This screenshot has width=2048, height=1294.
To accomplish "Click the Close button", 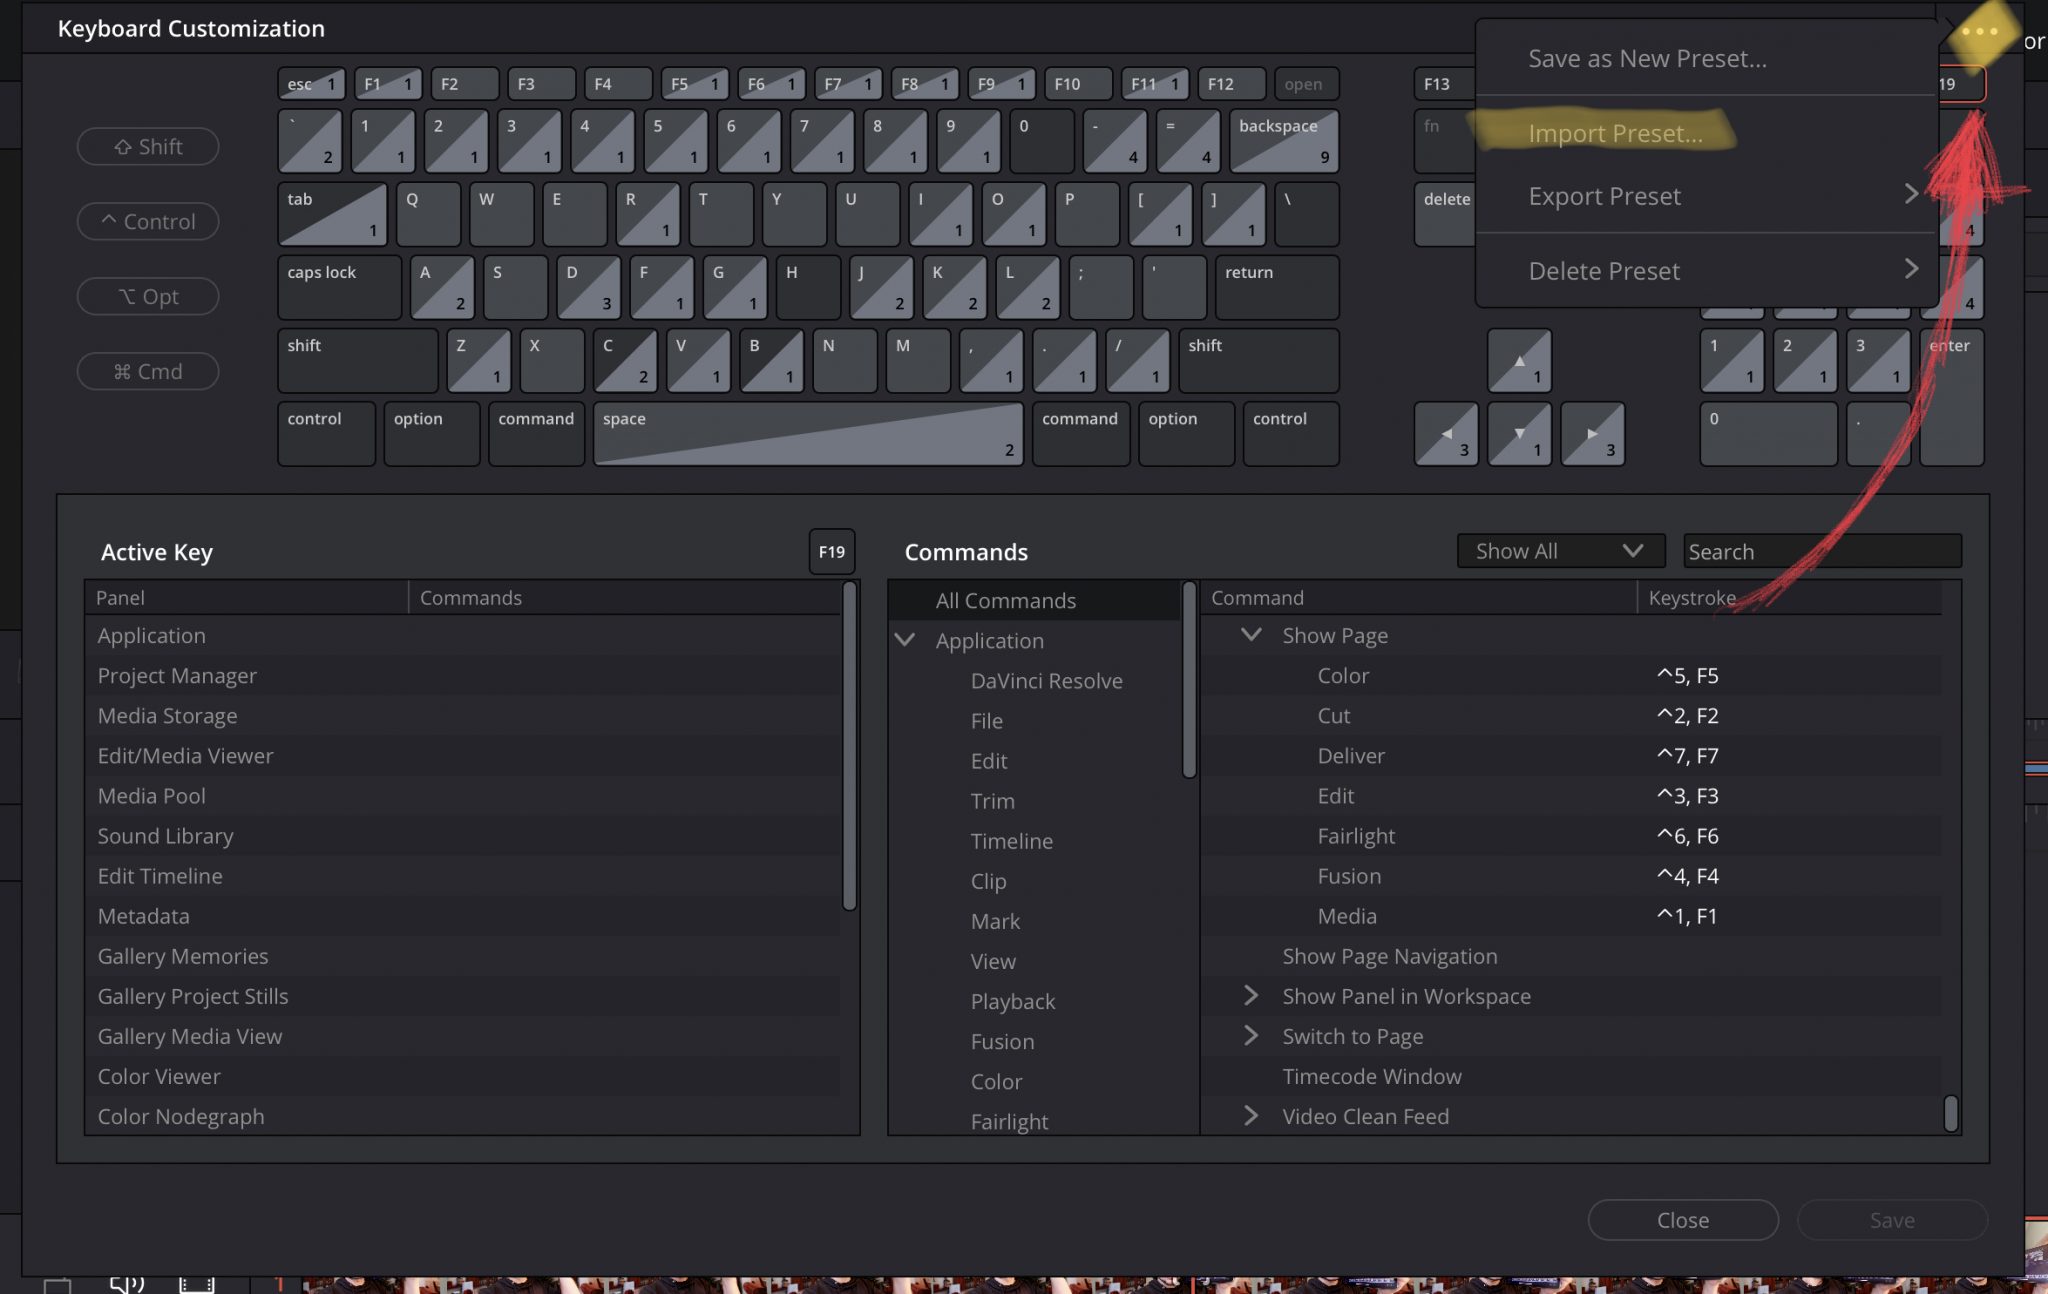I will (x=1682, y=1219).
